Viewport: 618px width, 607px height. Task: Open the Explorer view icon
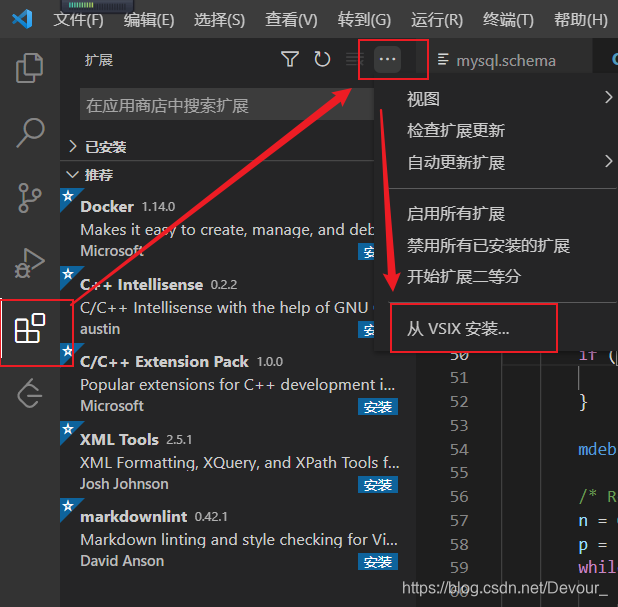[x=29, y=68]
